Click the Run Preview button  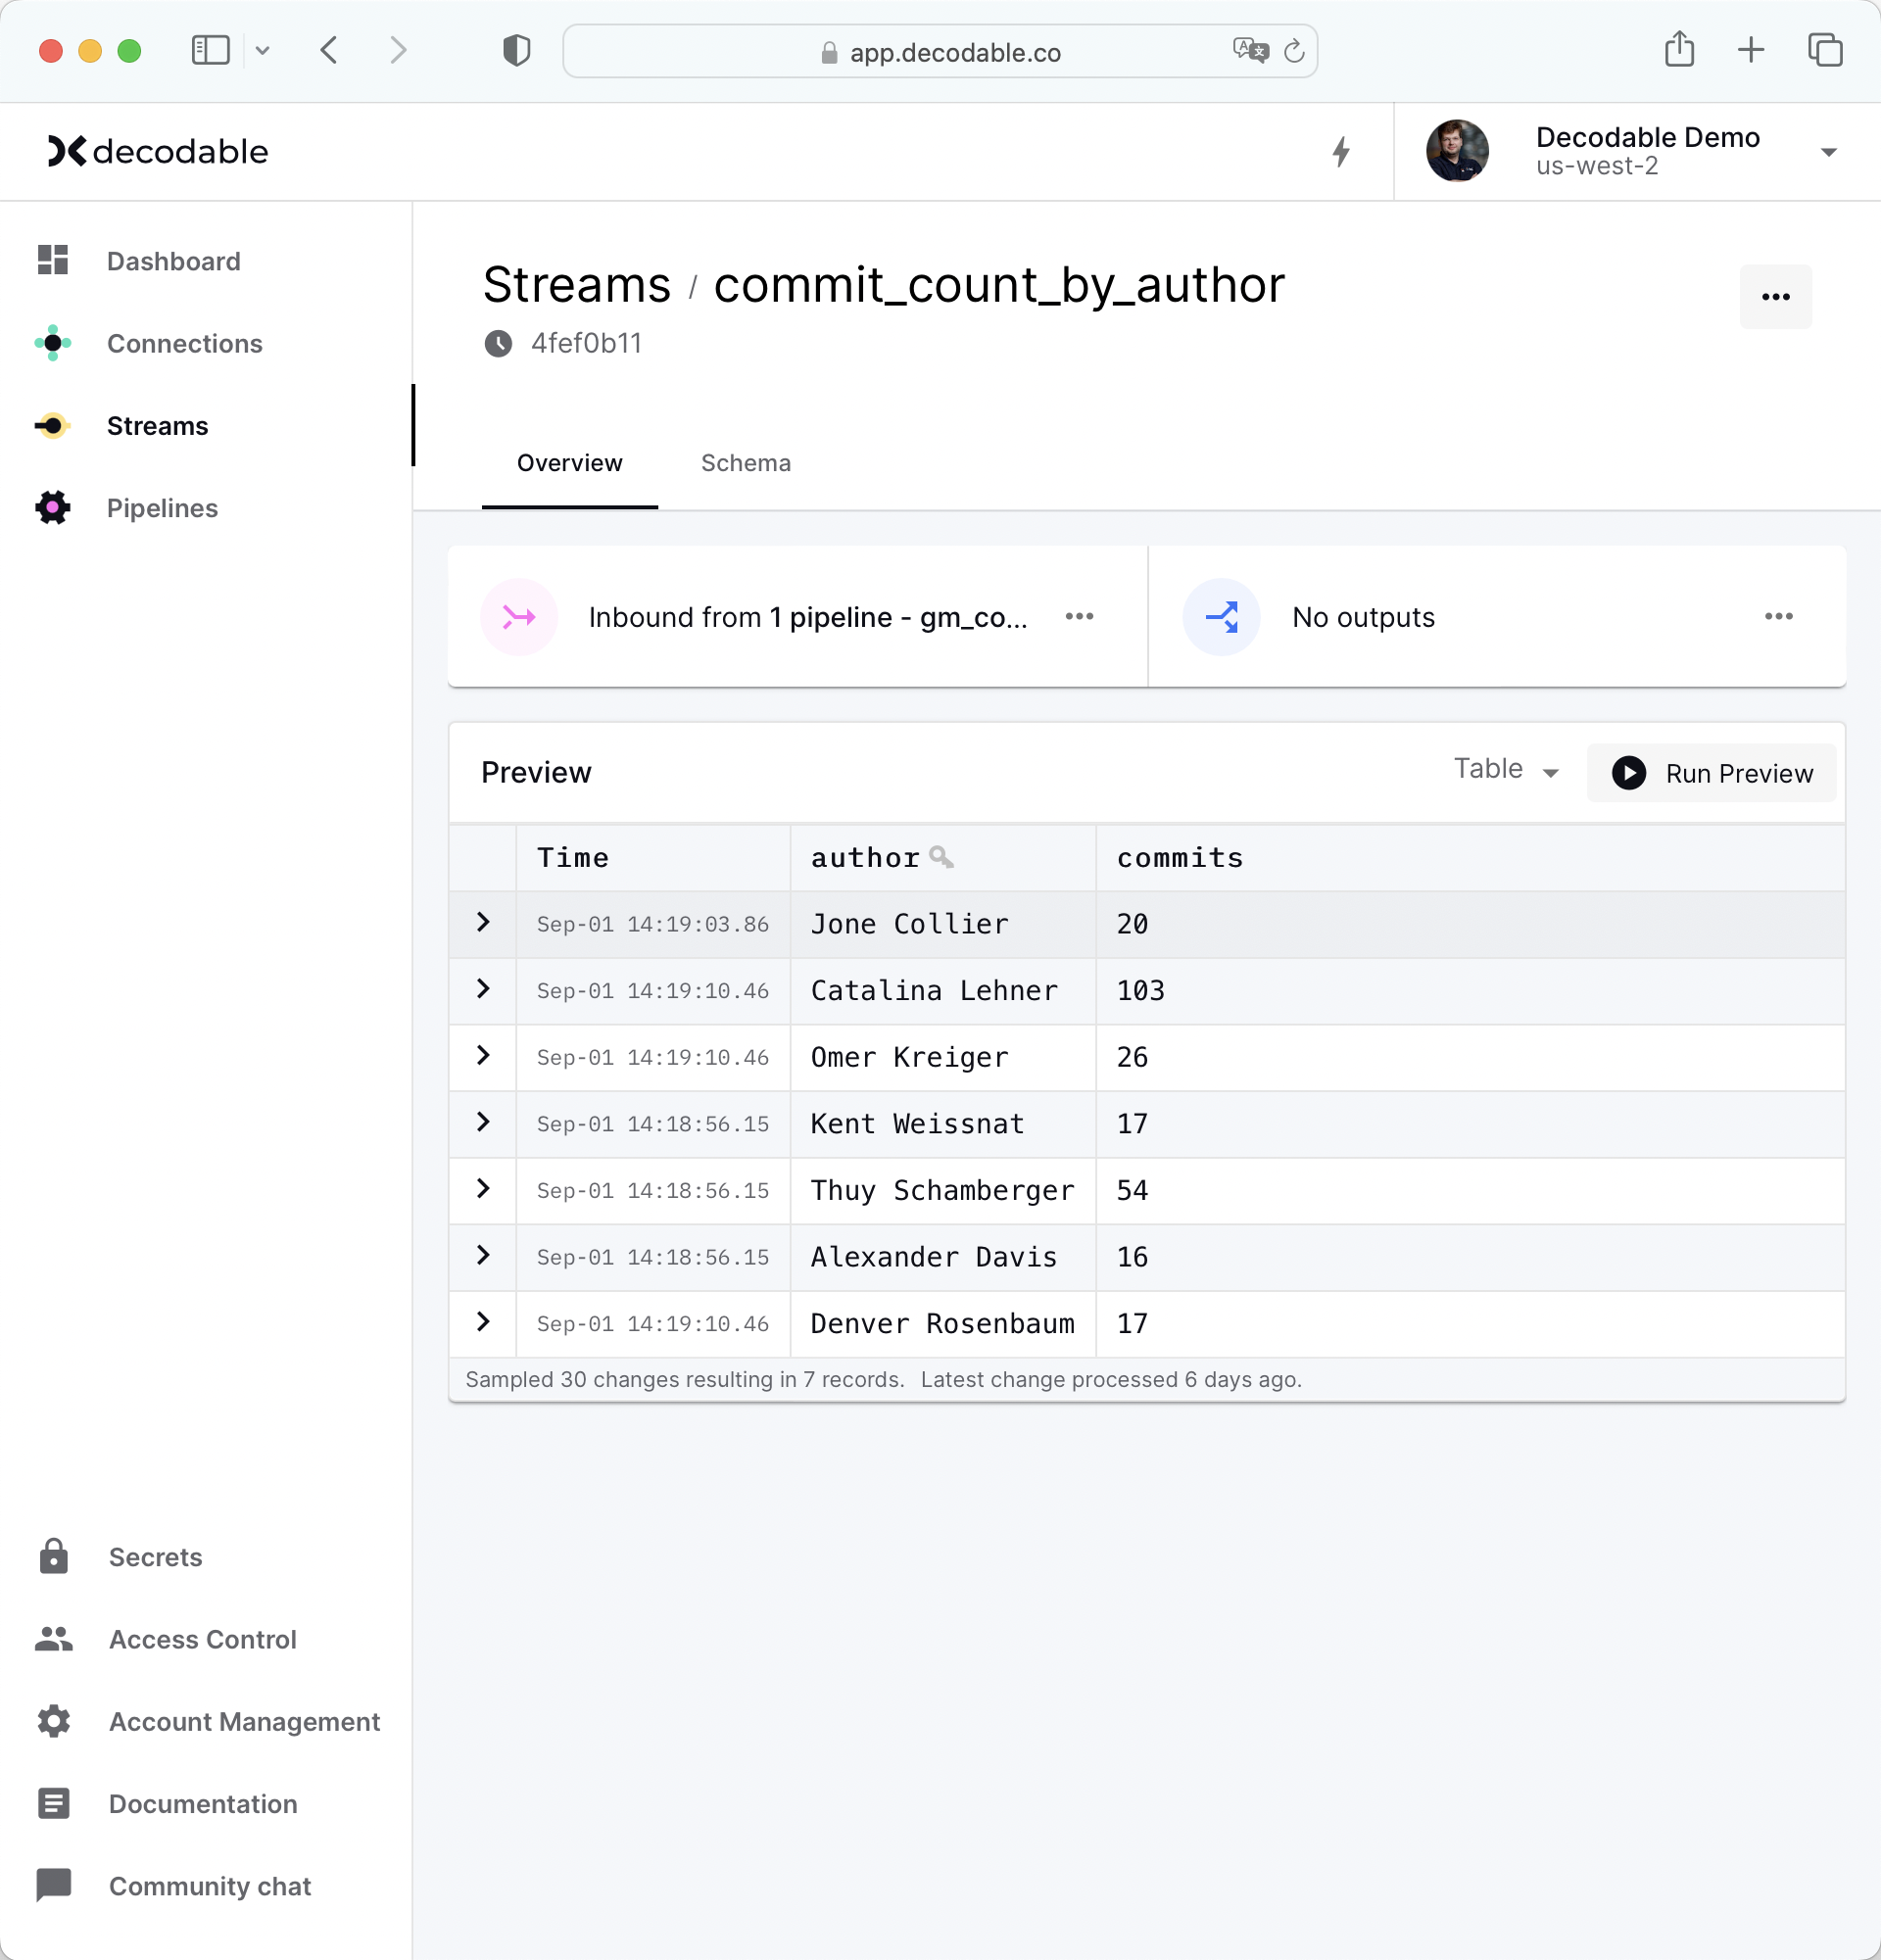1711,772
